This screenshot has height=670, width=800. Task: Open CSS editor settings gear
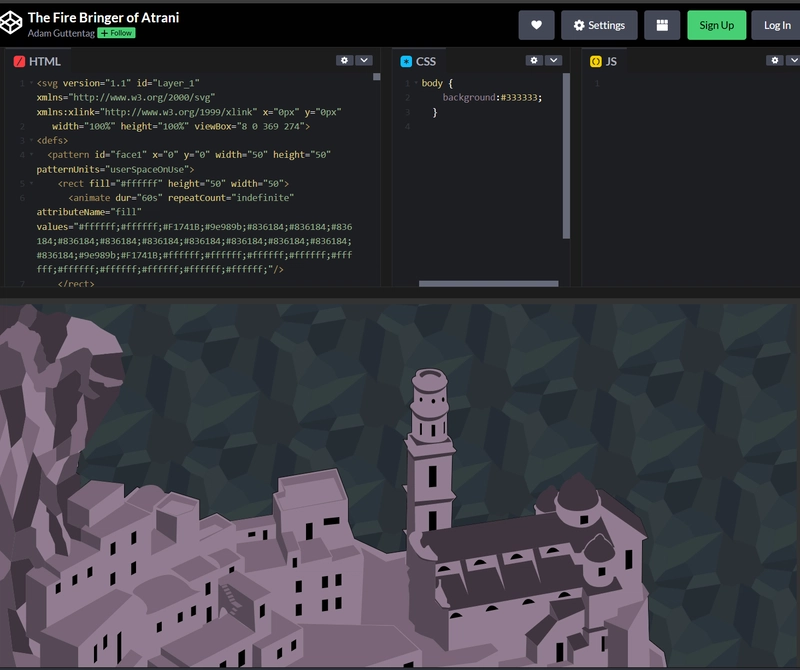(534, 61)
